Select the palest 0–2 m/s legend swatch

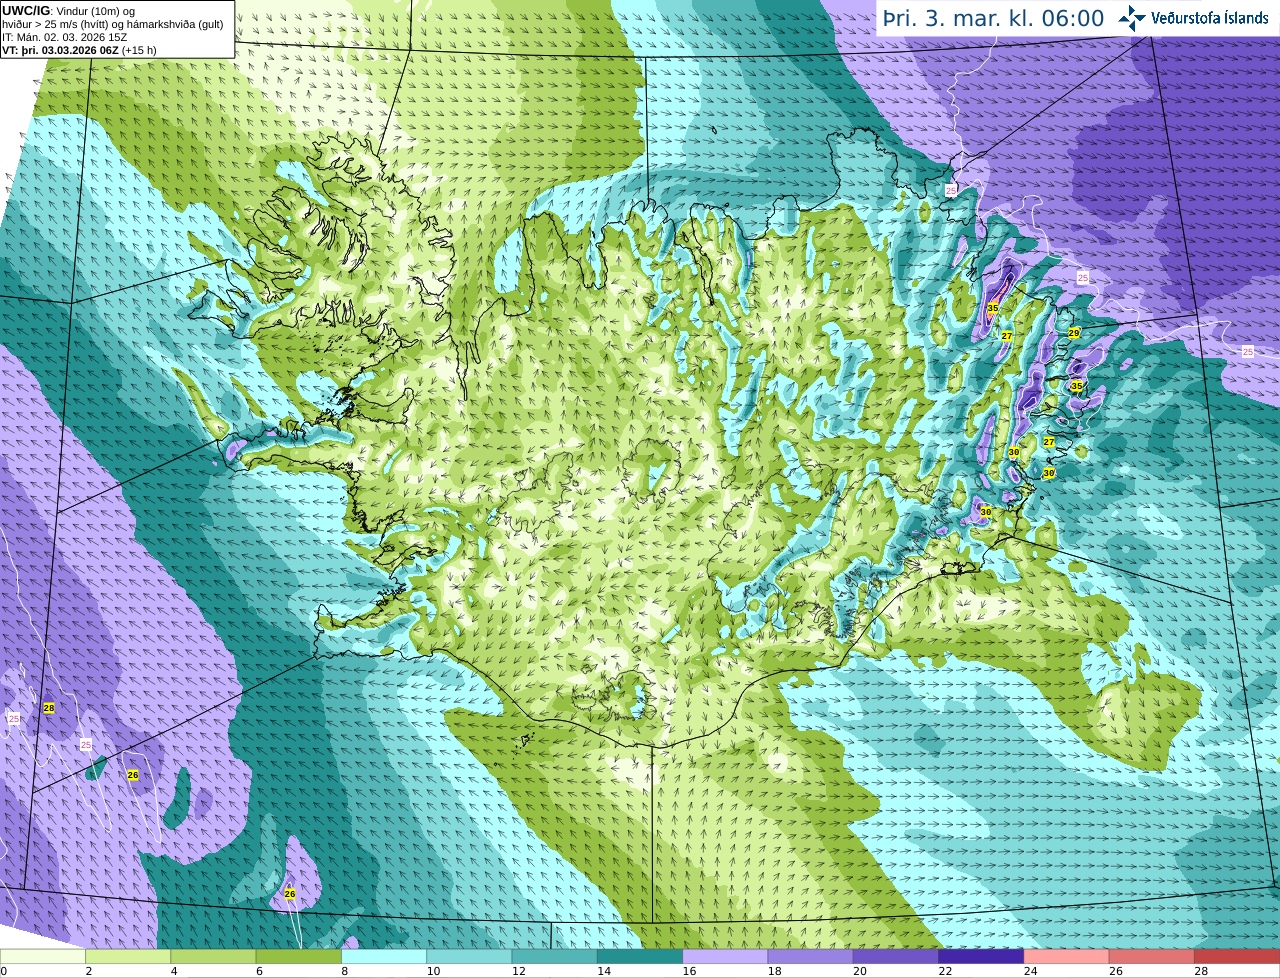tap(43, 956)
